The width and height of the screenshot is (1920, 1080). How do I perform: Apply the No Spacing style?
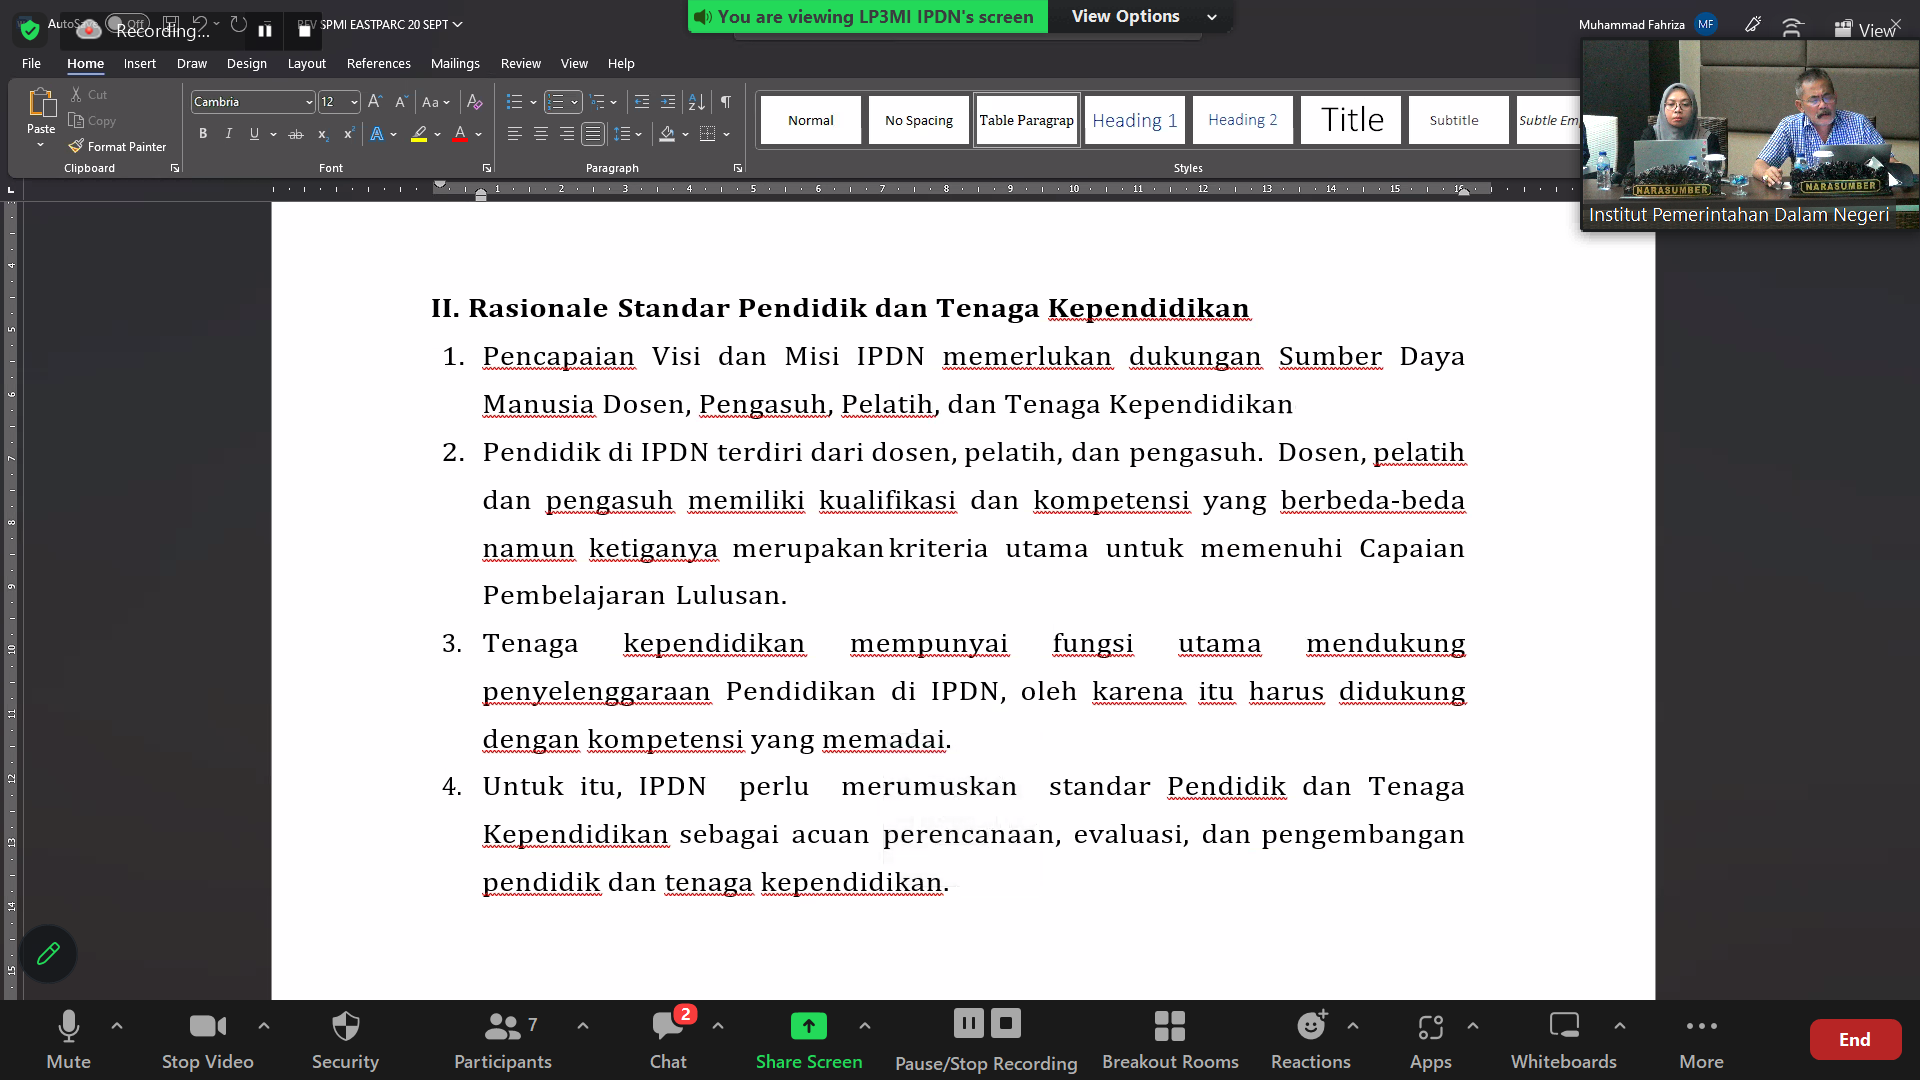pyautogui.click(x=918, y=120)
